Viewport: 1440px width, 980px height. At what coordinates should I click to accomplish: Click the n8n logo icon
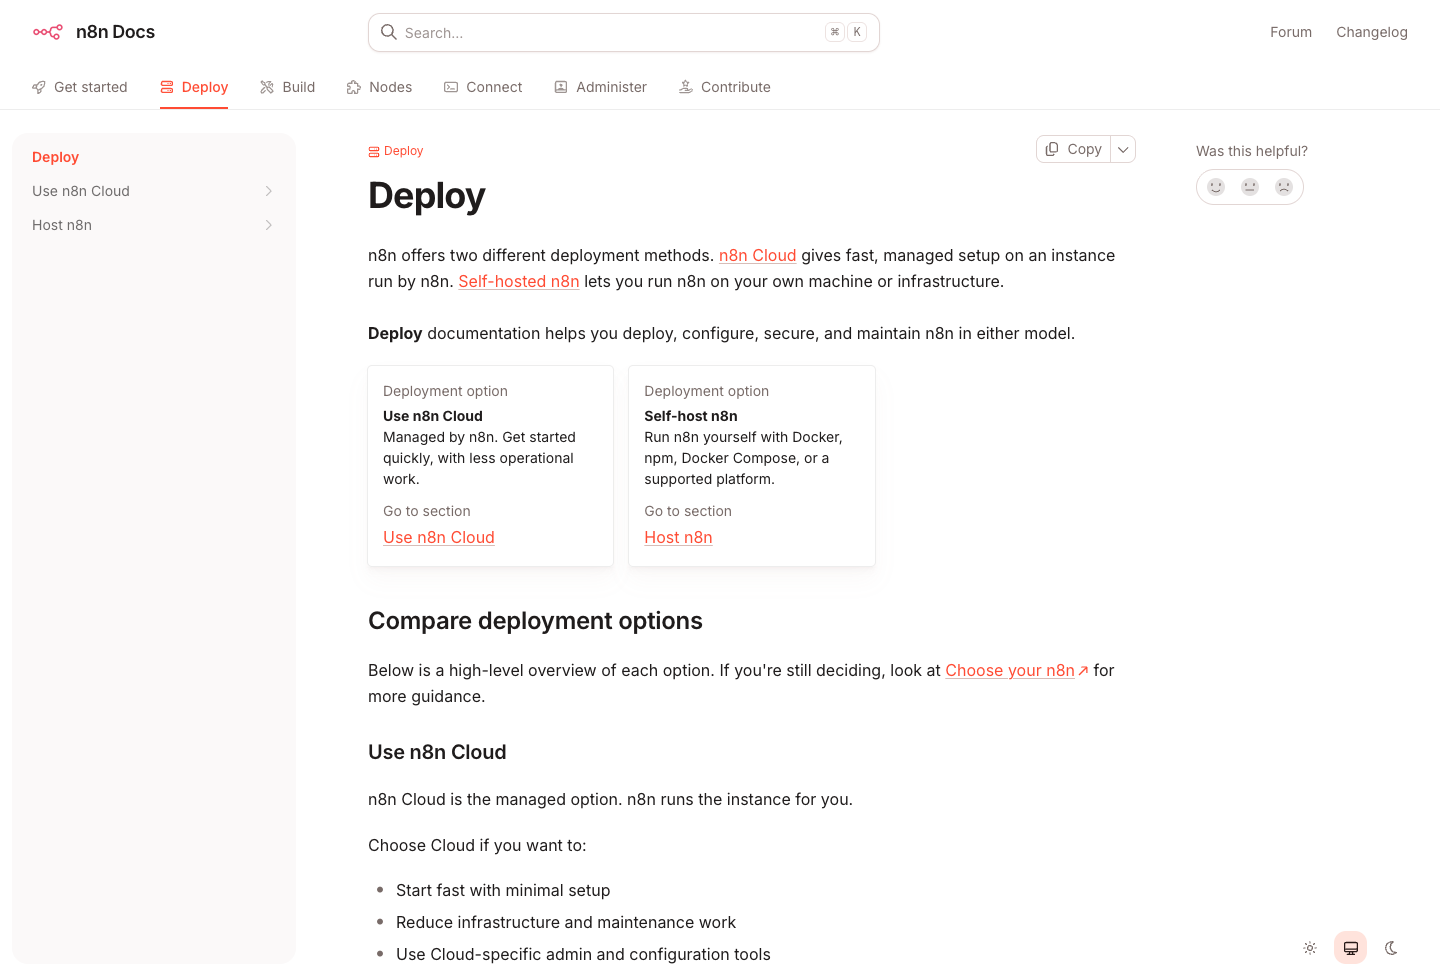47,32
